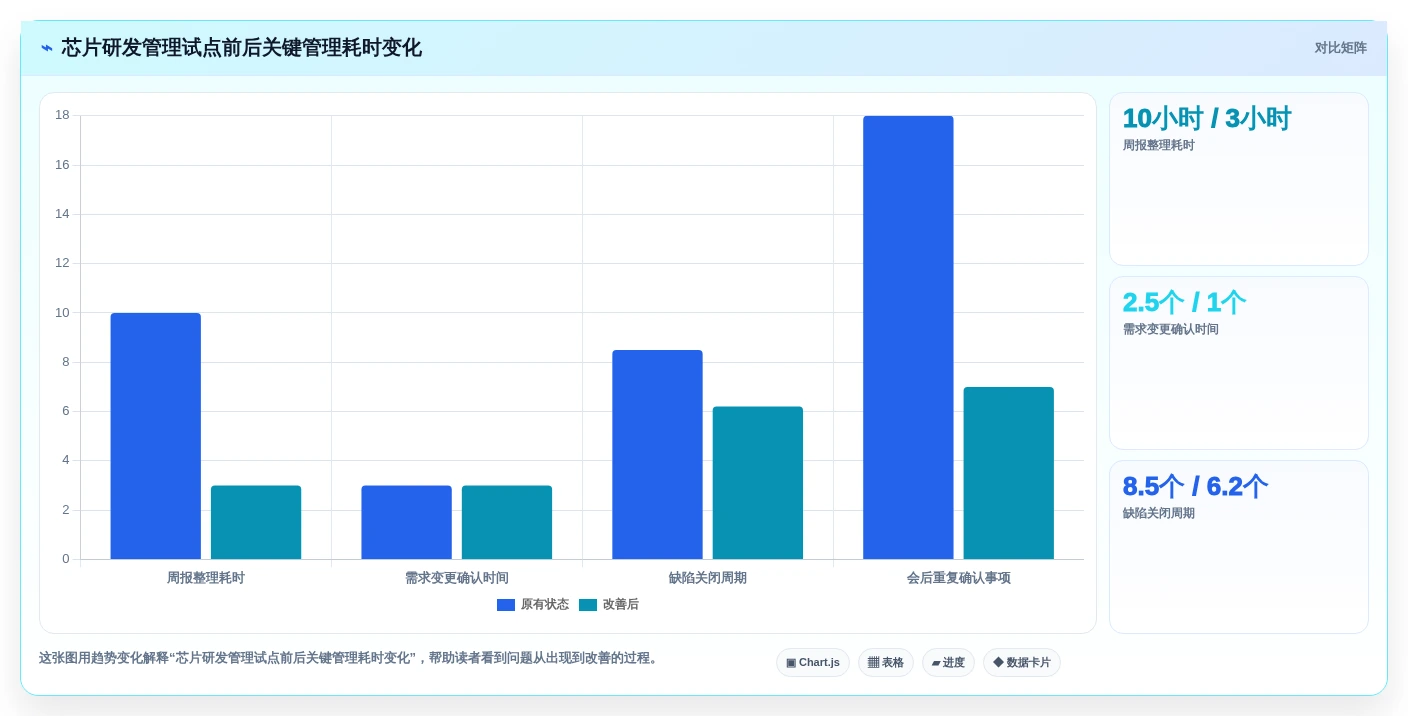Select the 表格 tag chip
Image resolution: width=1408 pixels, height=716 pixels.
click(886, 663)
